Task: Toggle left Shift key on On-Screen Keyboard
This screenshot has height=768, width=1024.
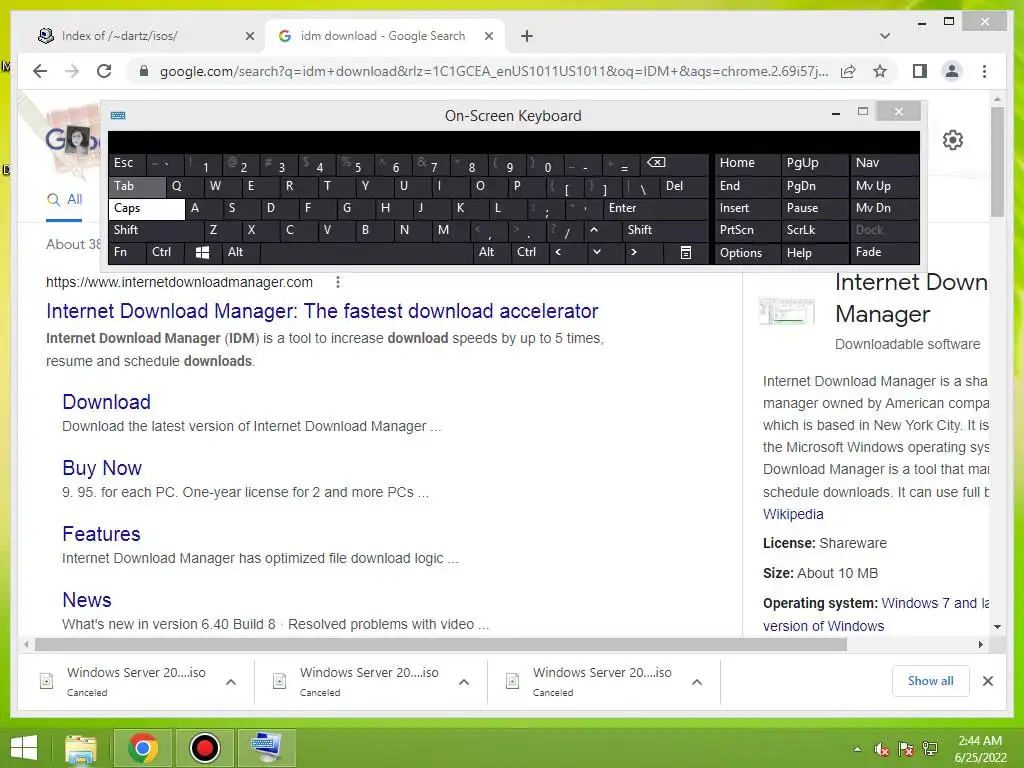Action: coord(155,230)
